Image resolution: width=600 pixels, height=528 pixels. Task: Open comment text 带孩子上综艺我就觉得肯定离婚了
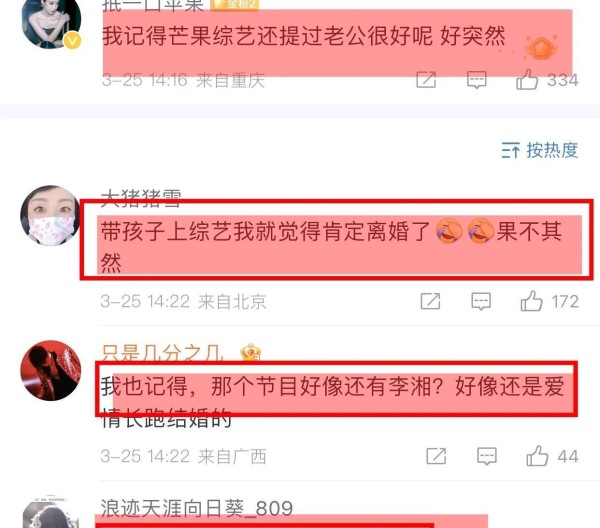[265, 231]
